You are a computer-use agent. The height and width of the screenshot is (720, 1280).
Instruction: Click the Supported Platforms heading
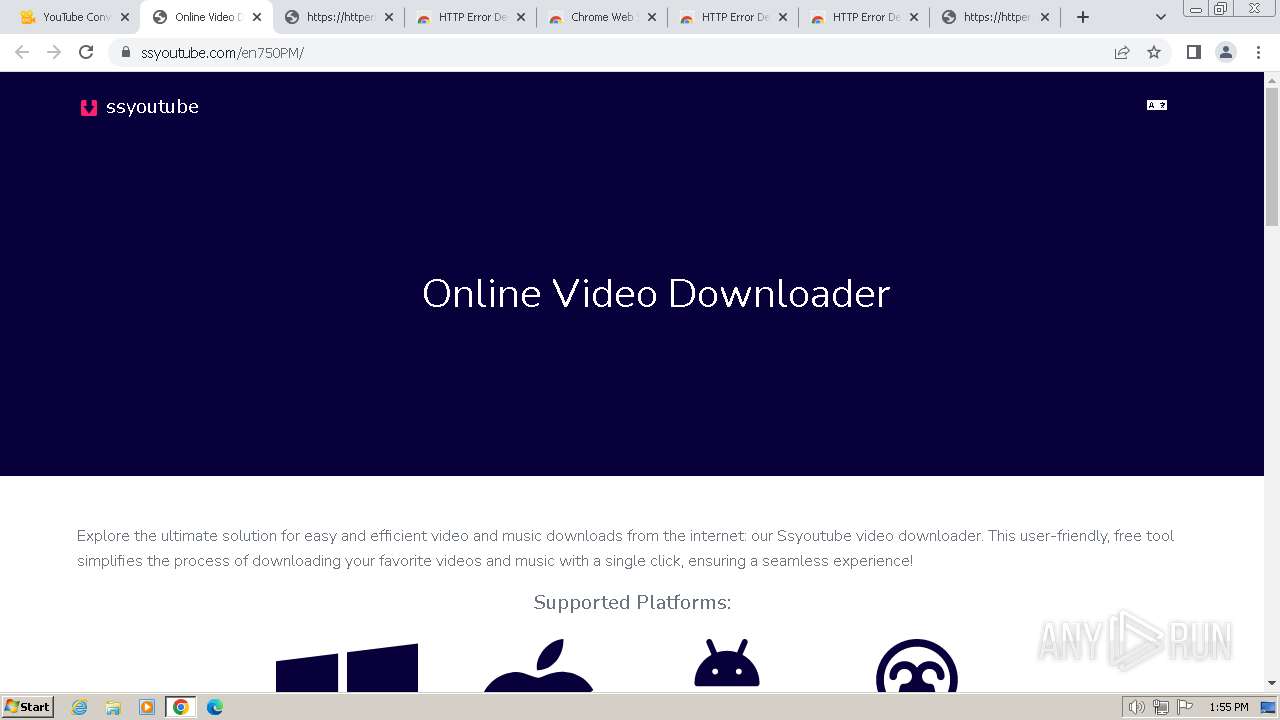pyautogui.click(x=632, y=602)
